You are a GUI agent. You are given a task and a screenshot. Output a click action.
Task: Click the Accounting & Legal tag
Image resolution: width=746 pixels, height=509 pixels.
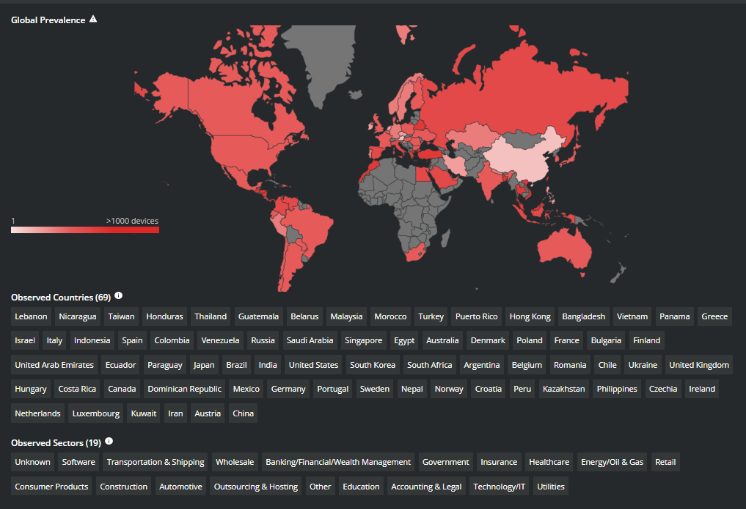pos(426,487)
